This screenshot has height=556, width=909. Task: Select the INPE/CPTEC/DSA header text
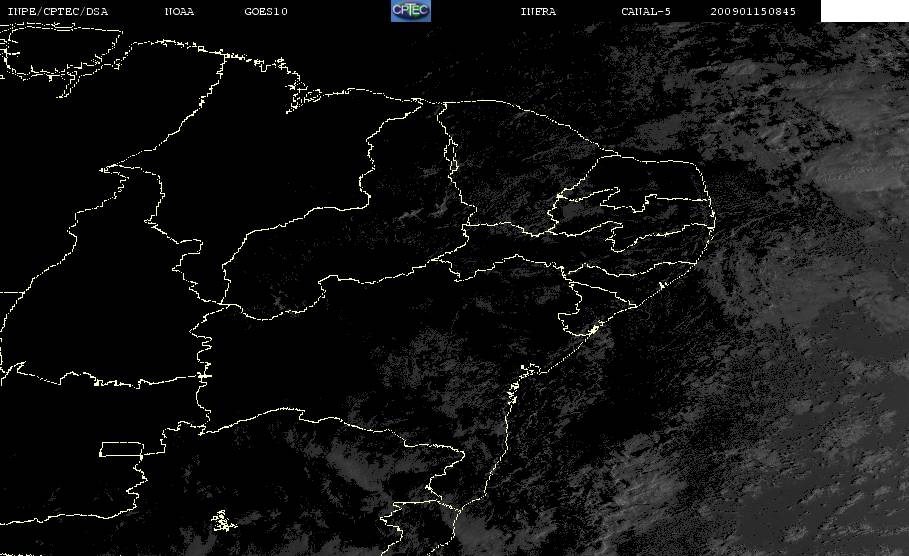[57, 12]
